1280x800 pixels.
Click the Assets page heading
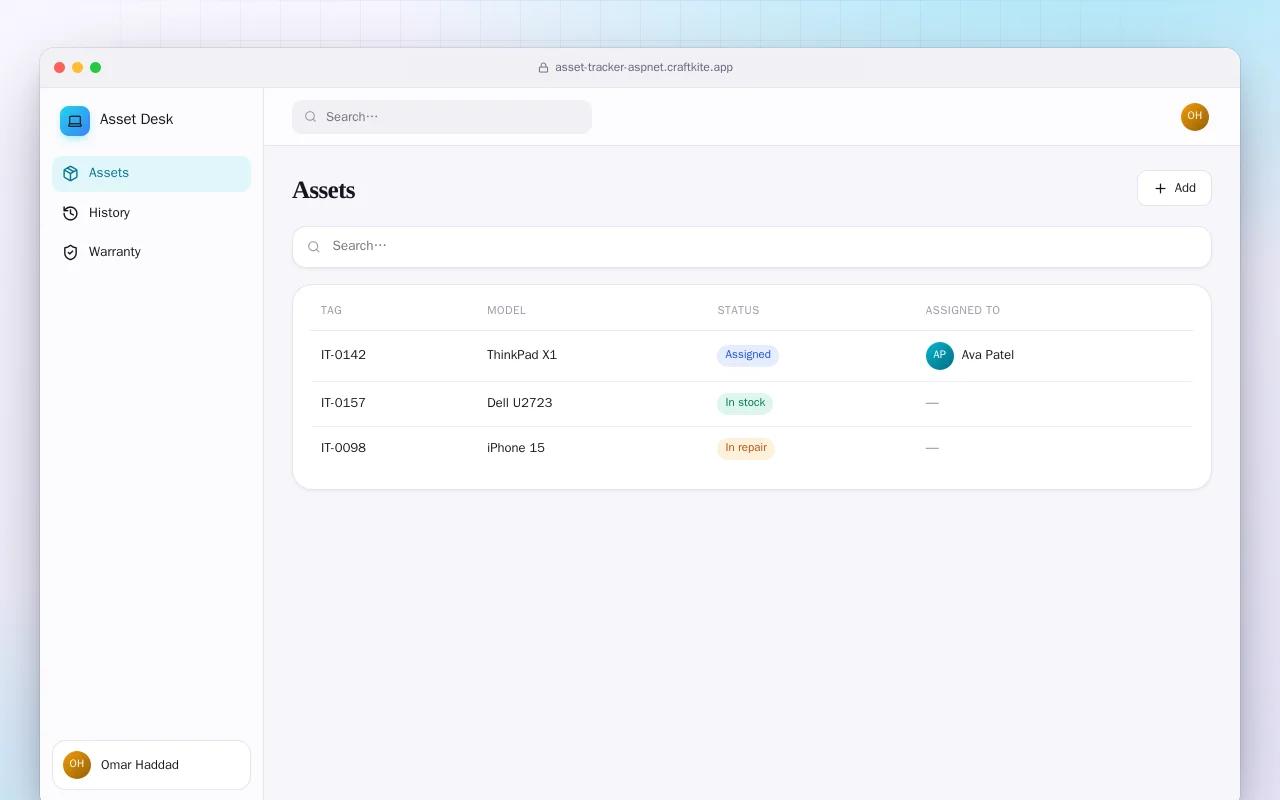coord(324,191)
